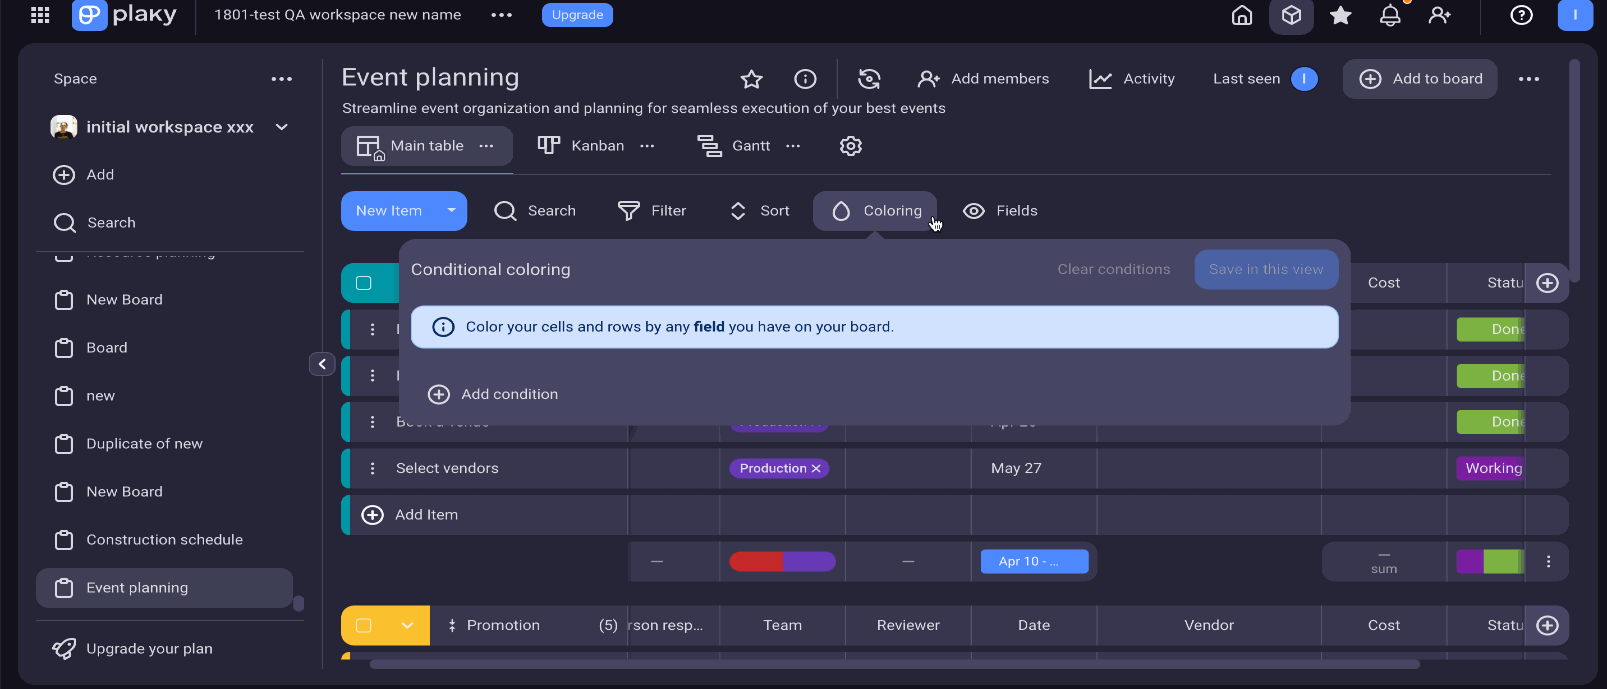Image resolution: width=1607 pixels, height=689 pixels.
Task: Open Main table view options dots
Action: click(x=487, y=146)
